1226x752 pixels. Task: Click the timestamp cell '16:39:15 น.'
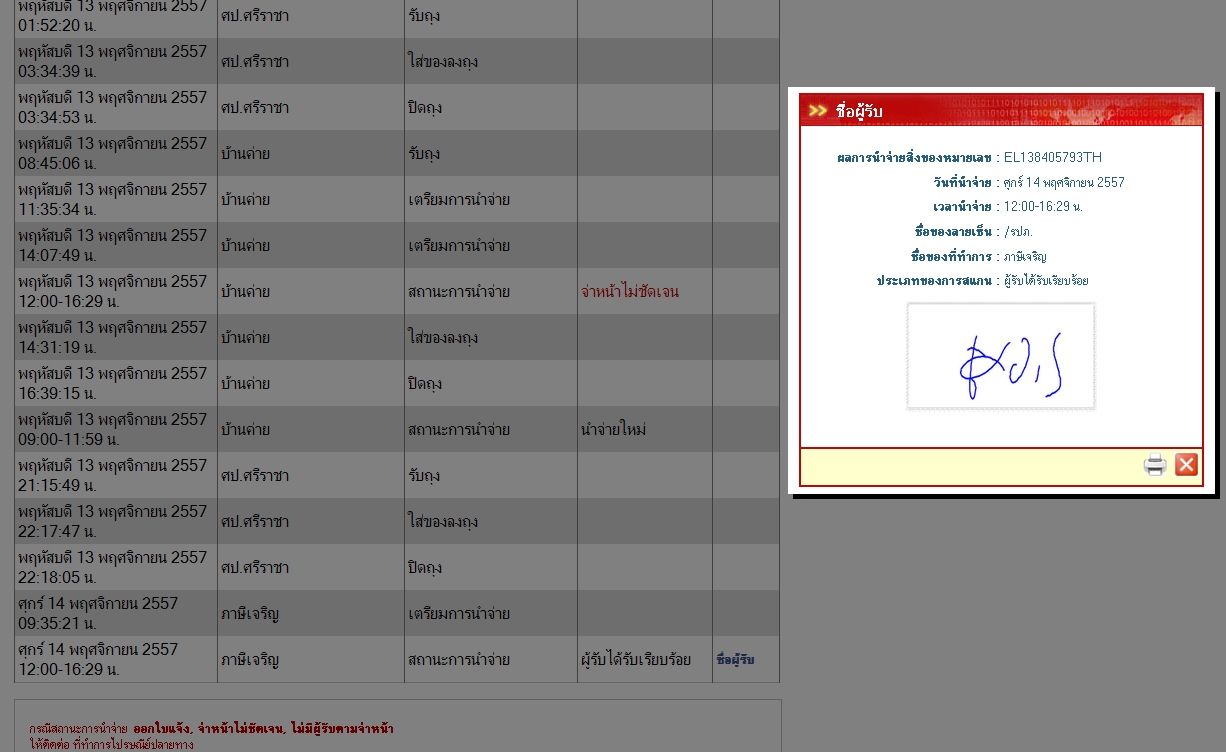point(116,383)
